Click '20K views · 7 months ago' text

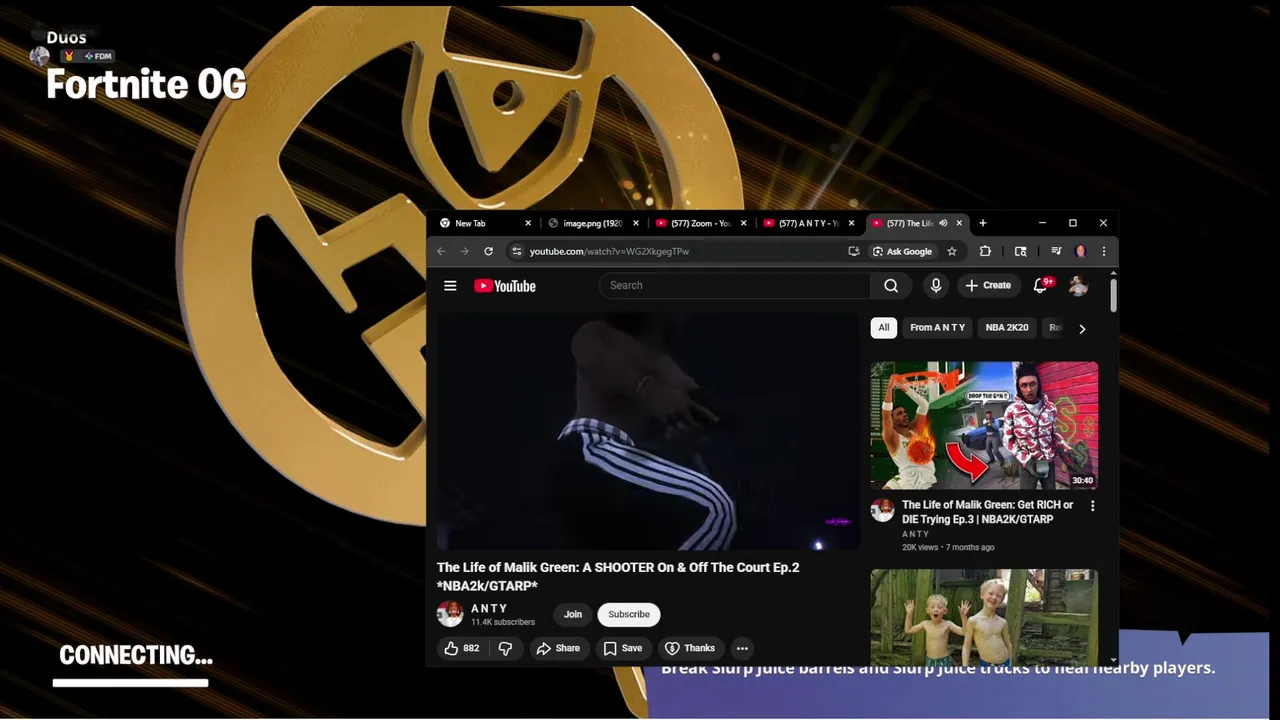click(x=948, y=547)
